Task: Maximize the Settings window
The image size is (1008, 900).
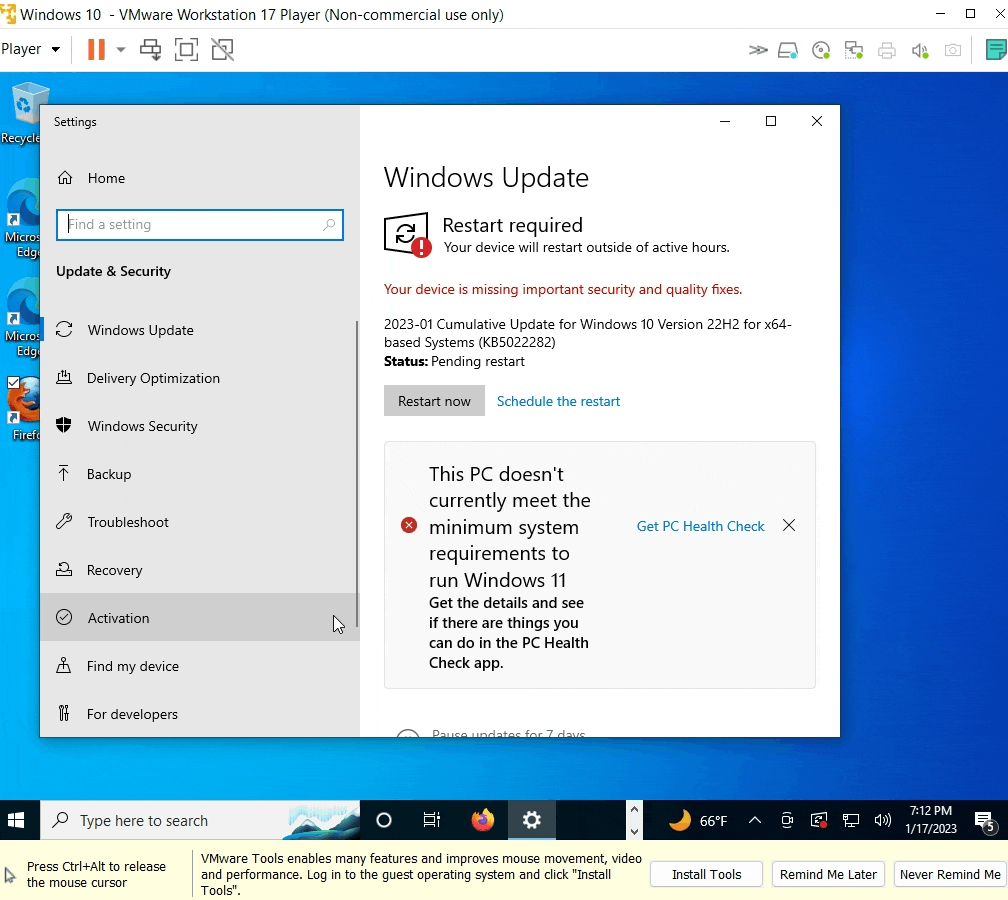Action: click(771, 121)
